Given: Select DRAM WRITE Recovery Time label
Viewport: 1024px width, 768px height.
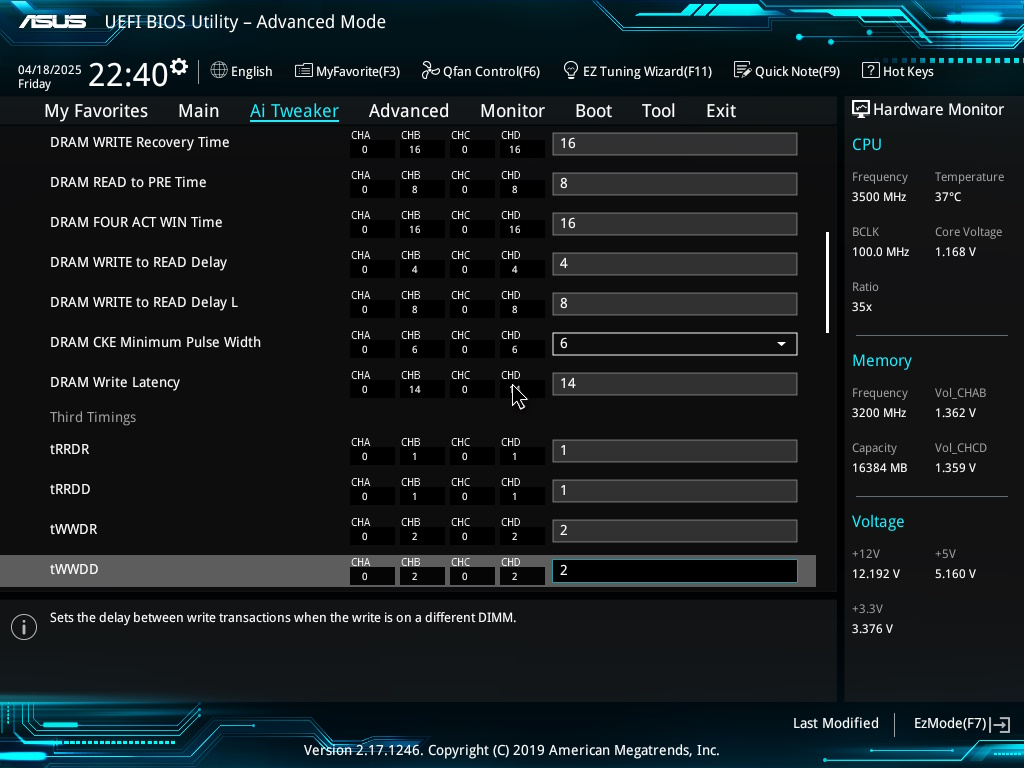Looking at the screenshot, I should pos(140,142).
